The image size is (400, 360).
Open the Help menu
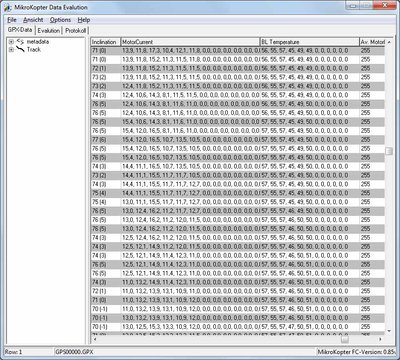[84, 20]
